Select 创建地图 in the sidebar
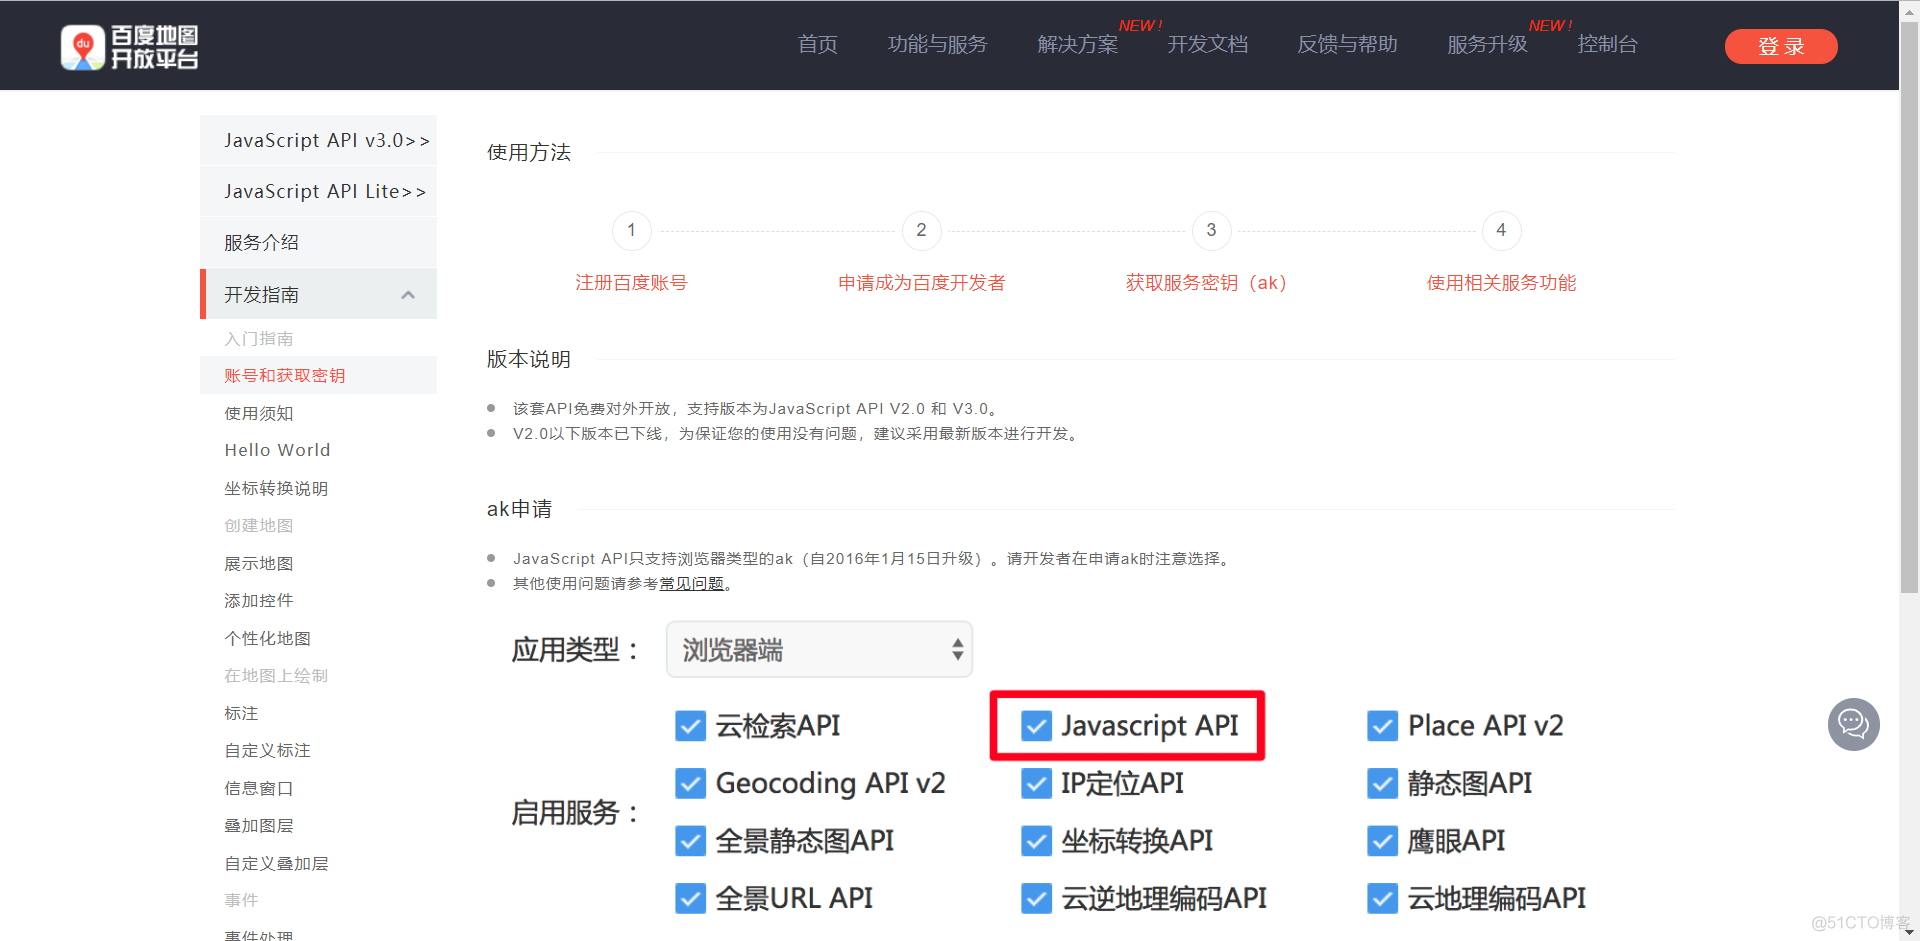 pos(258,526)
